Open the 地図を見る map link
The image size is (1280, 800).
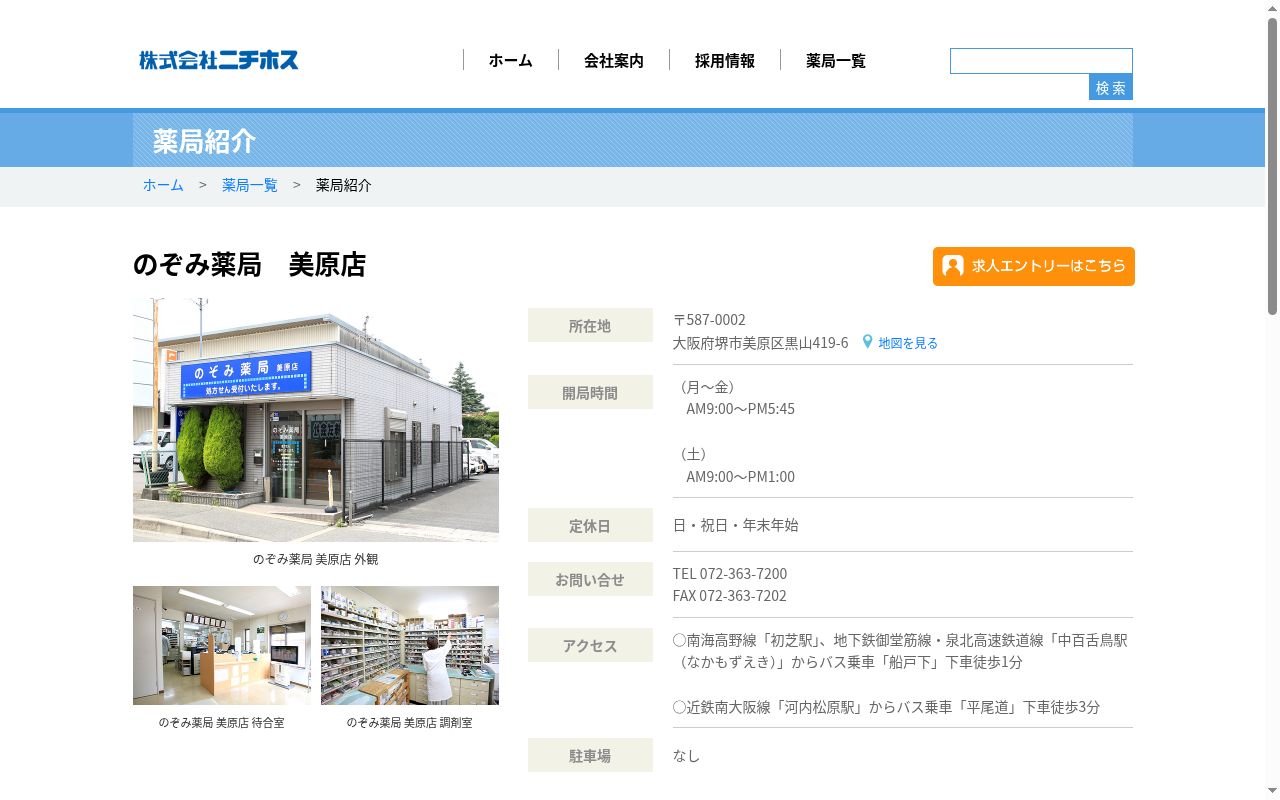[908, 343]
